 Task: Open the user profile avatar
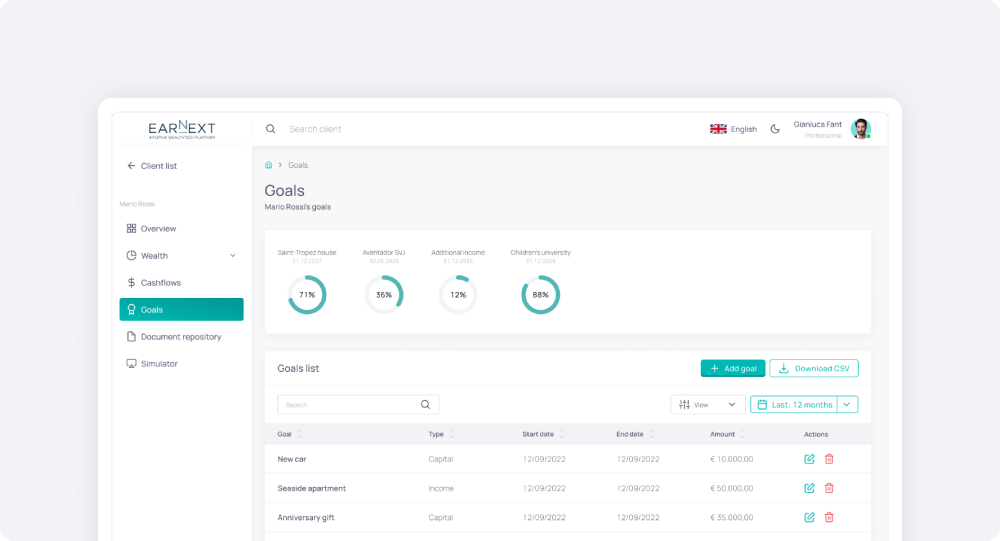(x=860, y=129)
